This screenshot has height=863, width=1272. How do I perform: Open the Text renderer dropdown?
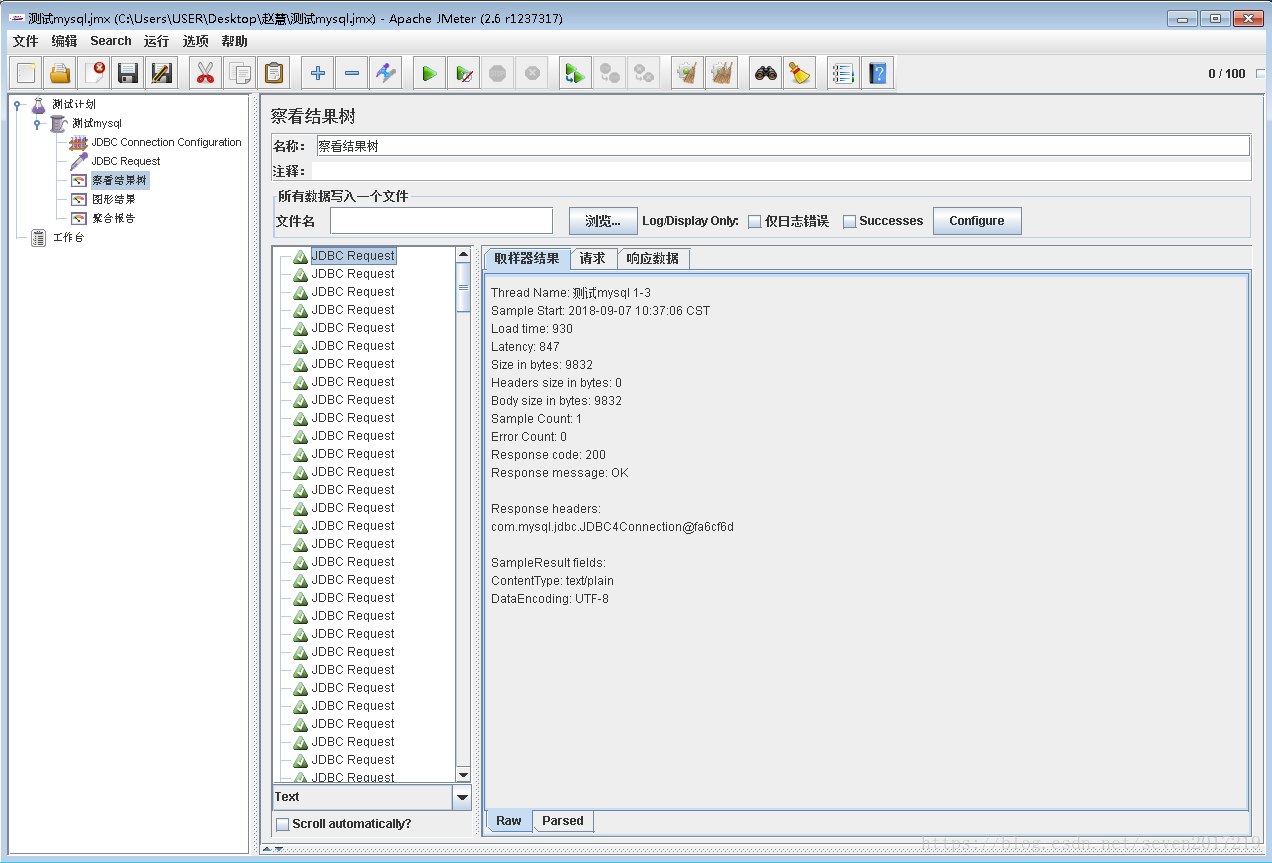462,797
